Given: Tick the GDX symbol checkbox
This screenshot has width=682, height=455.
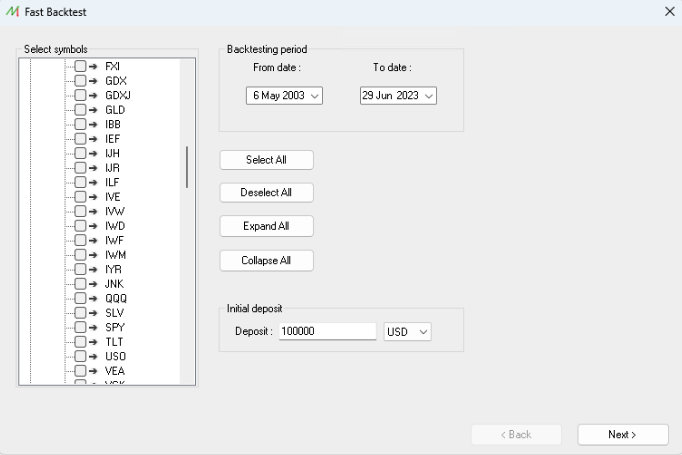Looking at the screenshot, I should (x=80, y=80).
